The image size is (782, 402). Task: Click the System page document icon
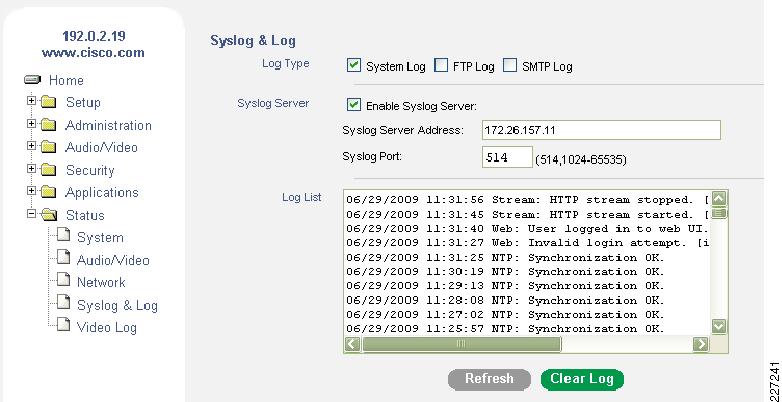63,235
